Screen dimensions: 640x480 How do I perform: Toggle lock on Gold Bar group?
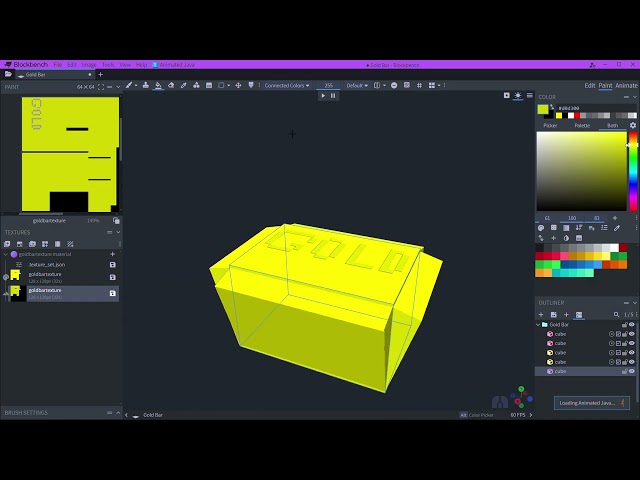coord(624,325)
